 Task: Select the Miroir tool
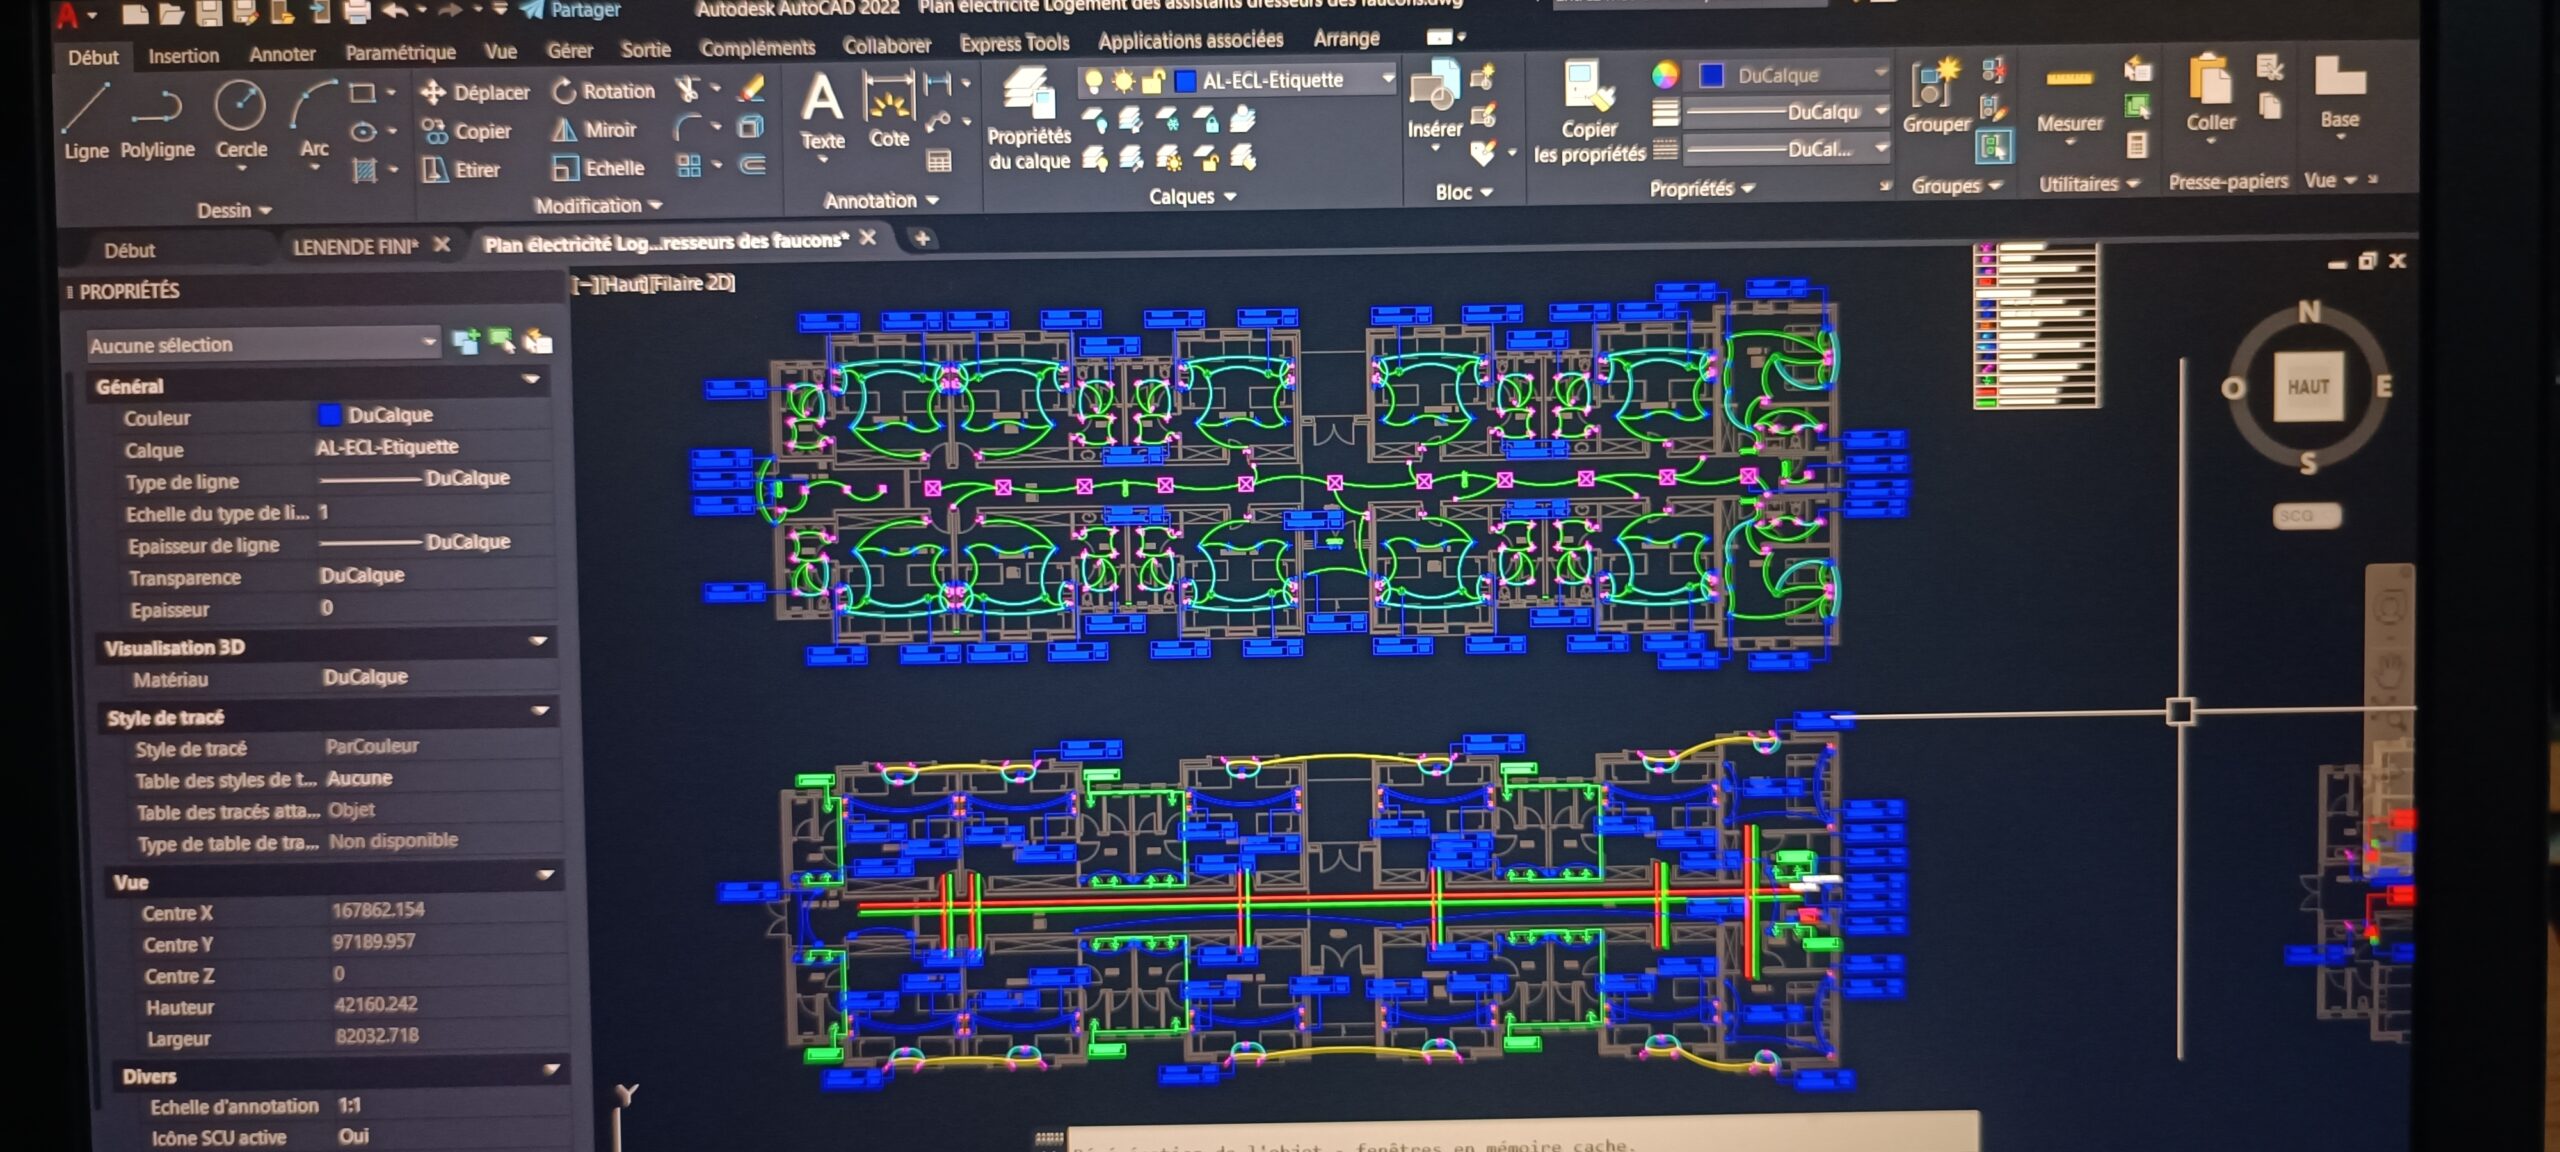pyautogui.click(x=595, y=130)
